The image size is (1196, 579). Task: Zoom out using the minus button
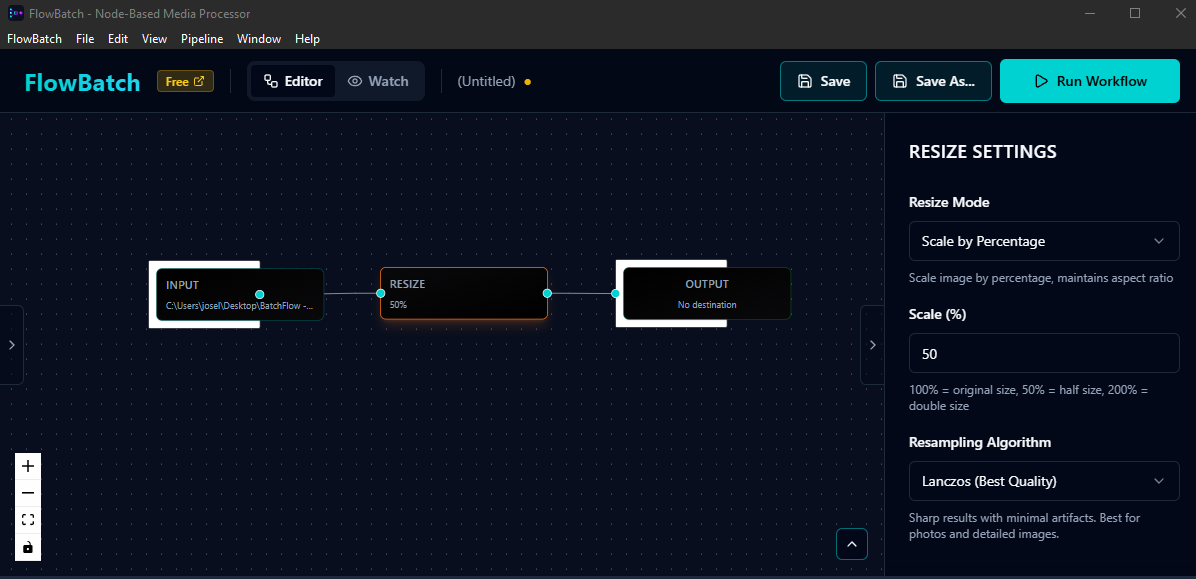tap(28, 493)
